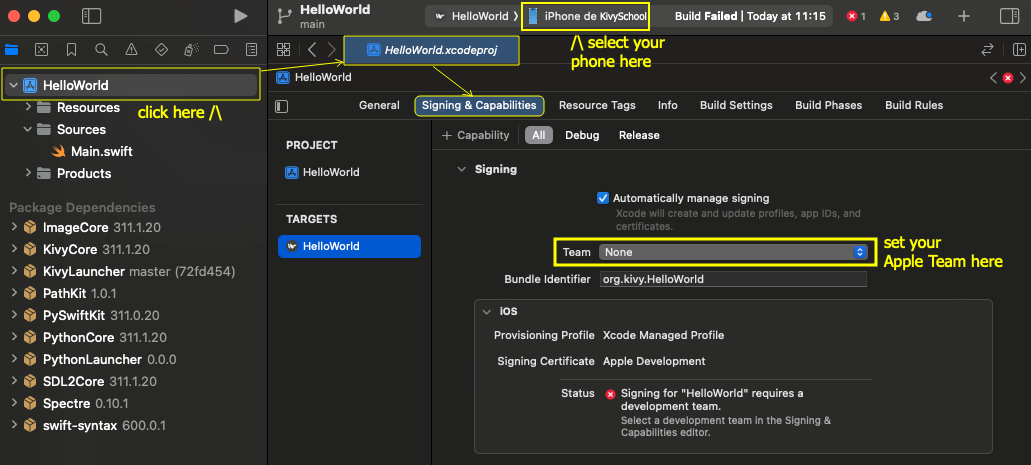Select the HelloWorld.xcodeproj editor tab
The width and height of the screenshot is (1031, 465).
[432, 50]
